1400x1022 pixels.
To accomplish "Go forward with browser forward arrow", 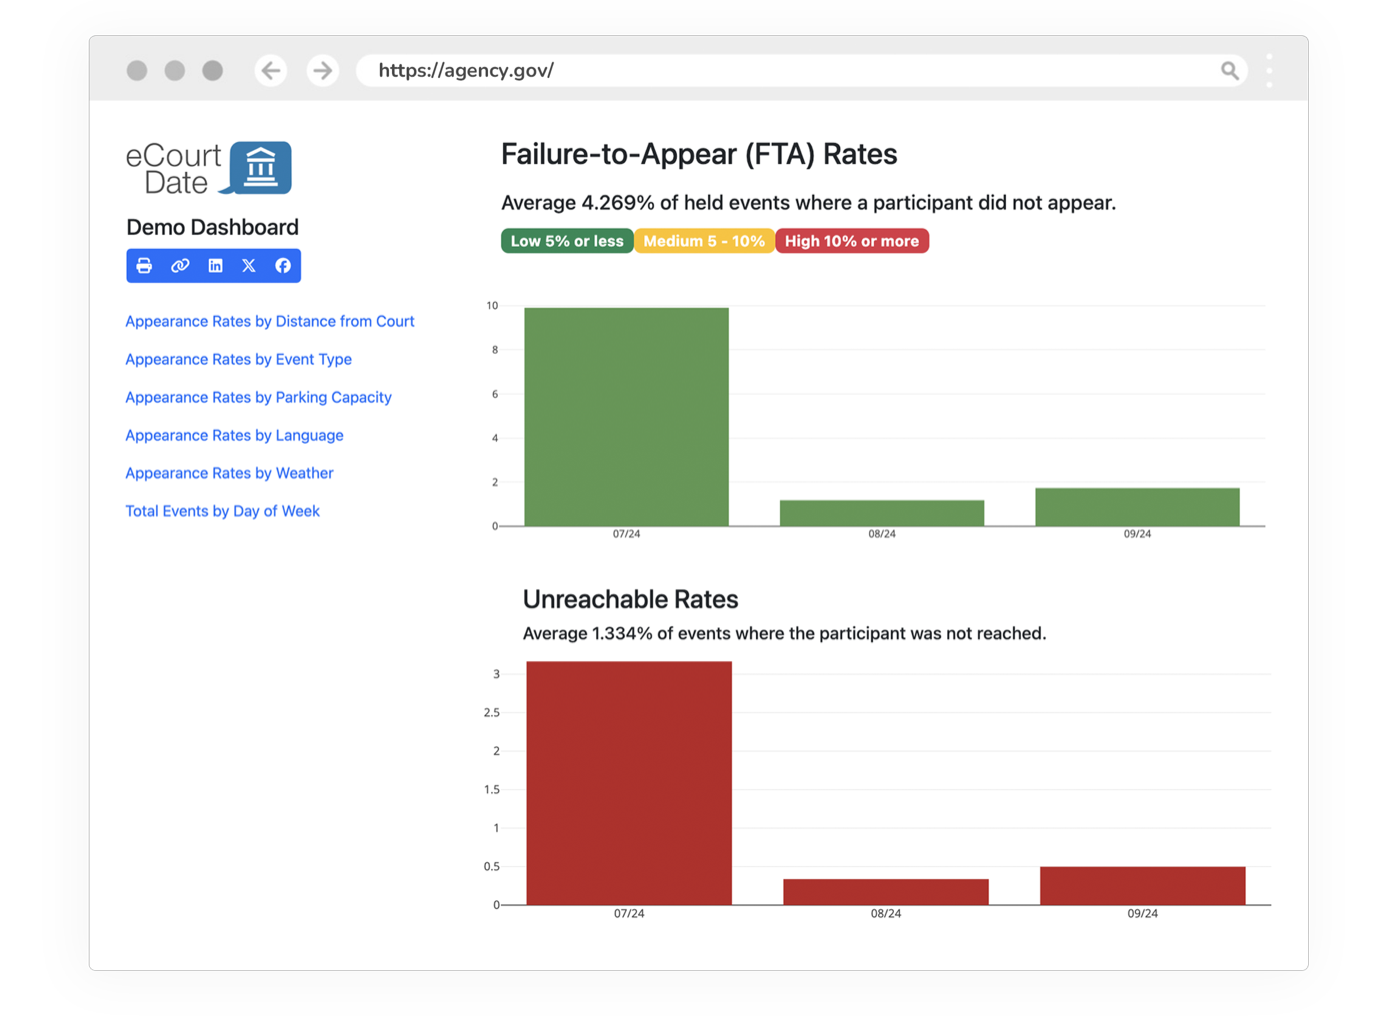I will [x=322, y=70].
